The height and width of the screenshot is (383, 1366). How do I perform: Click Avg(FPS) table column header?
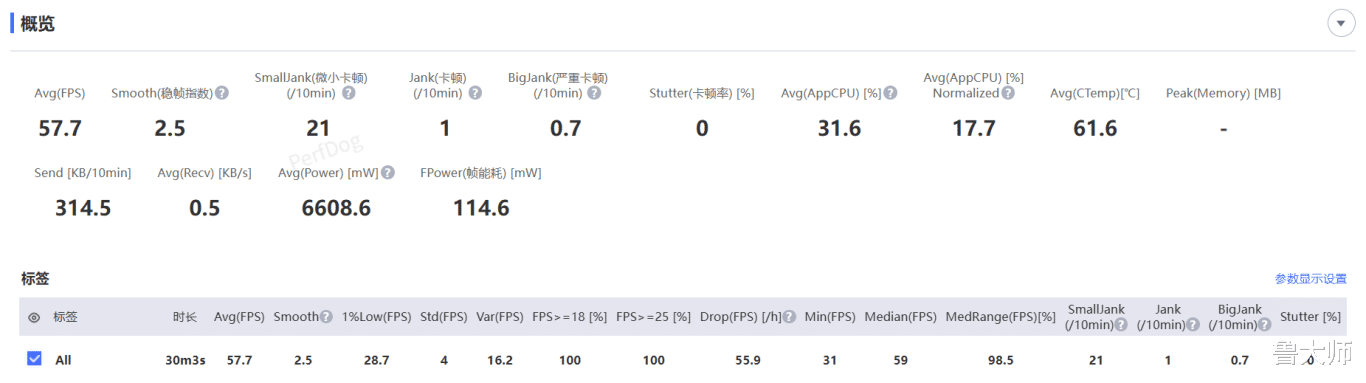[239, 317]
